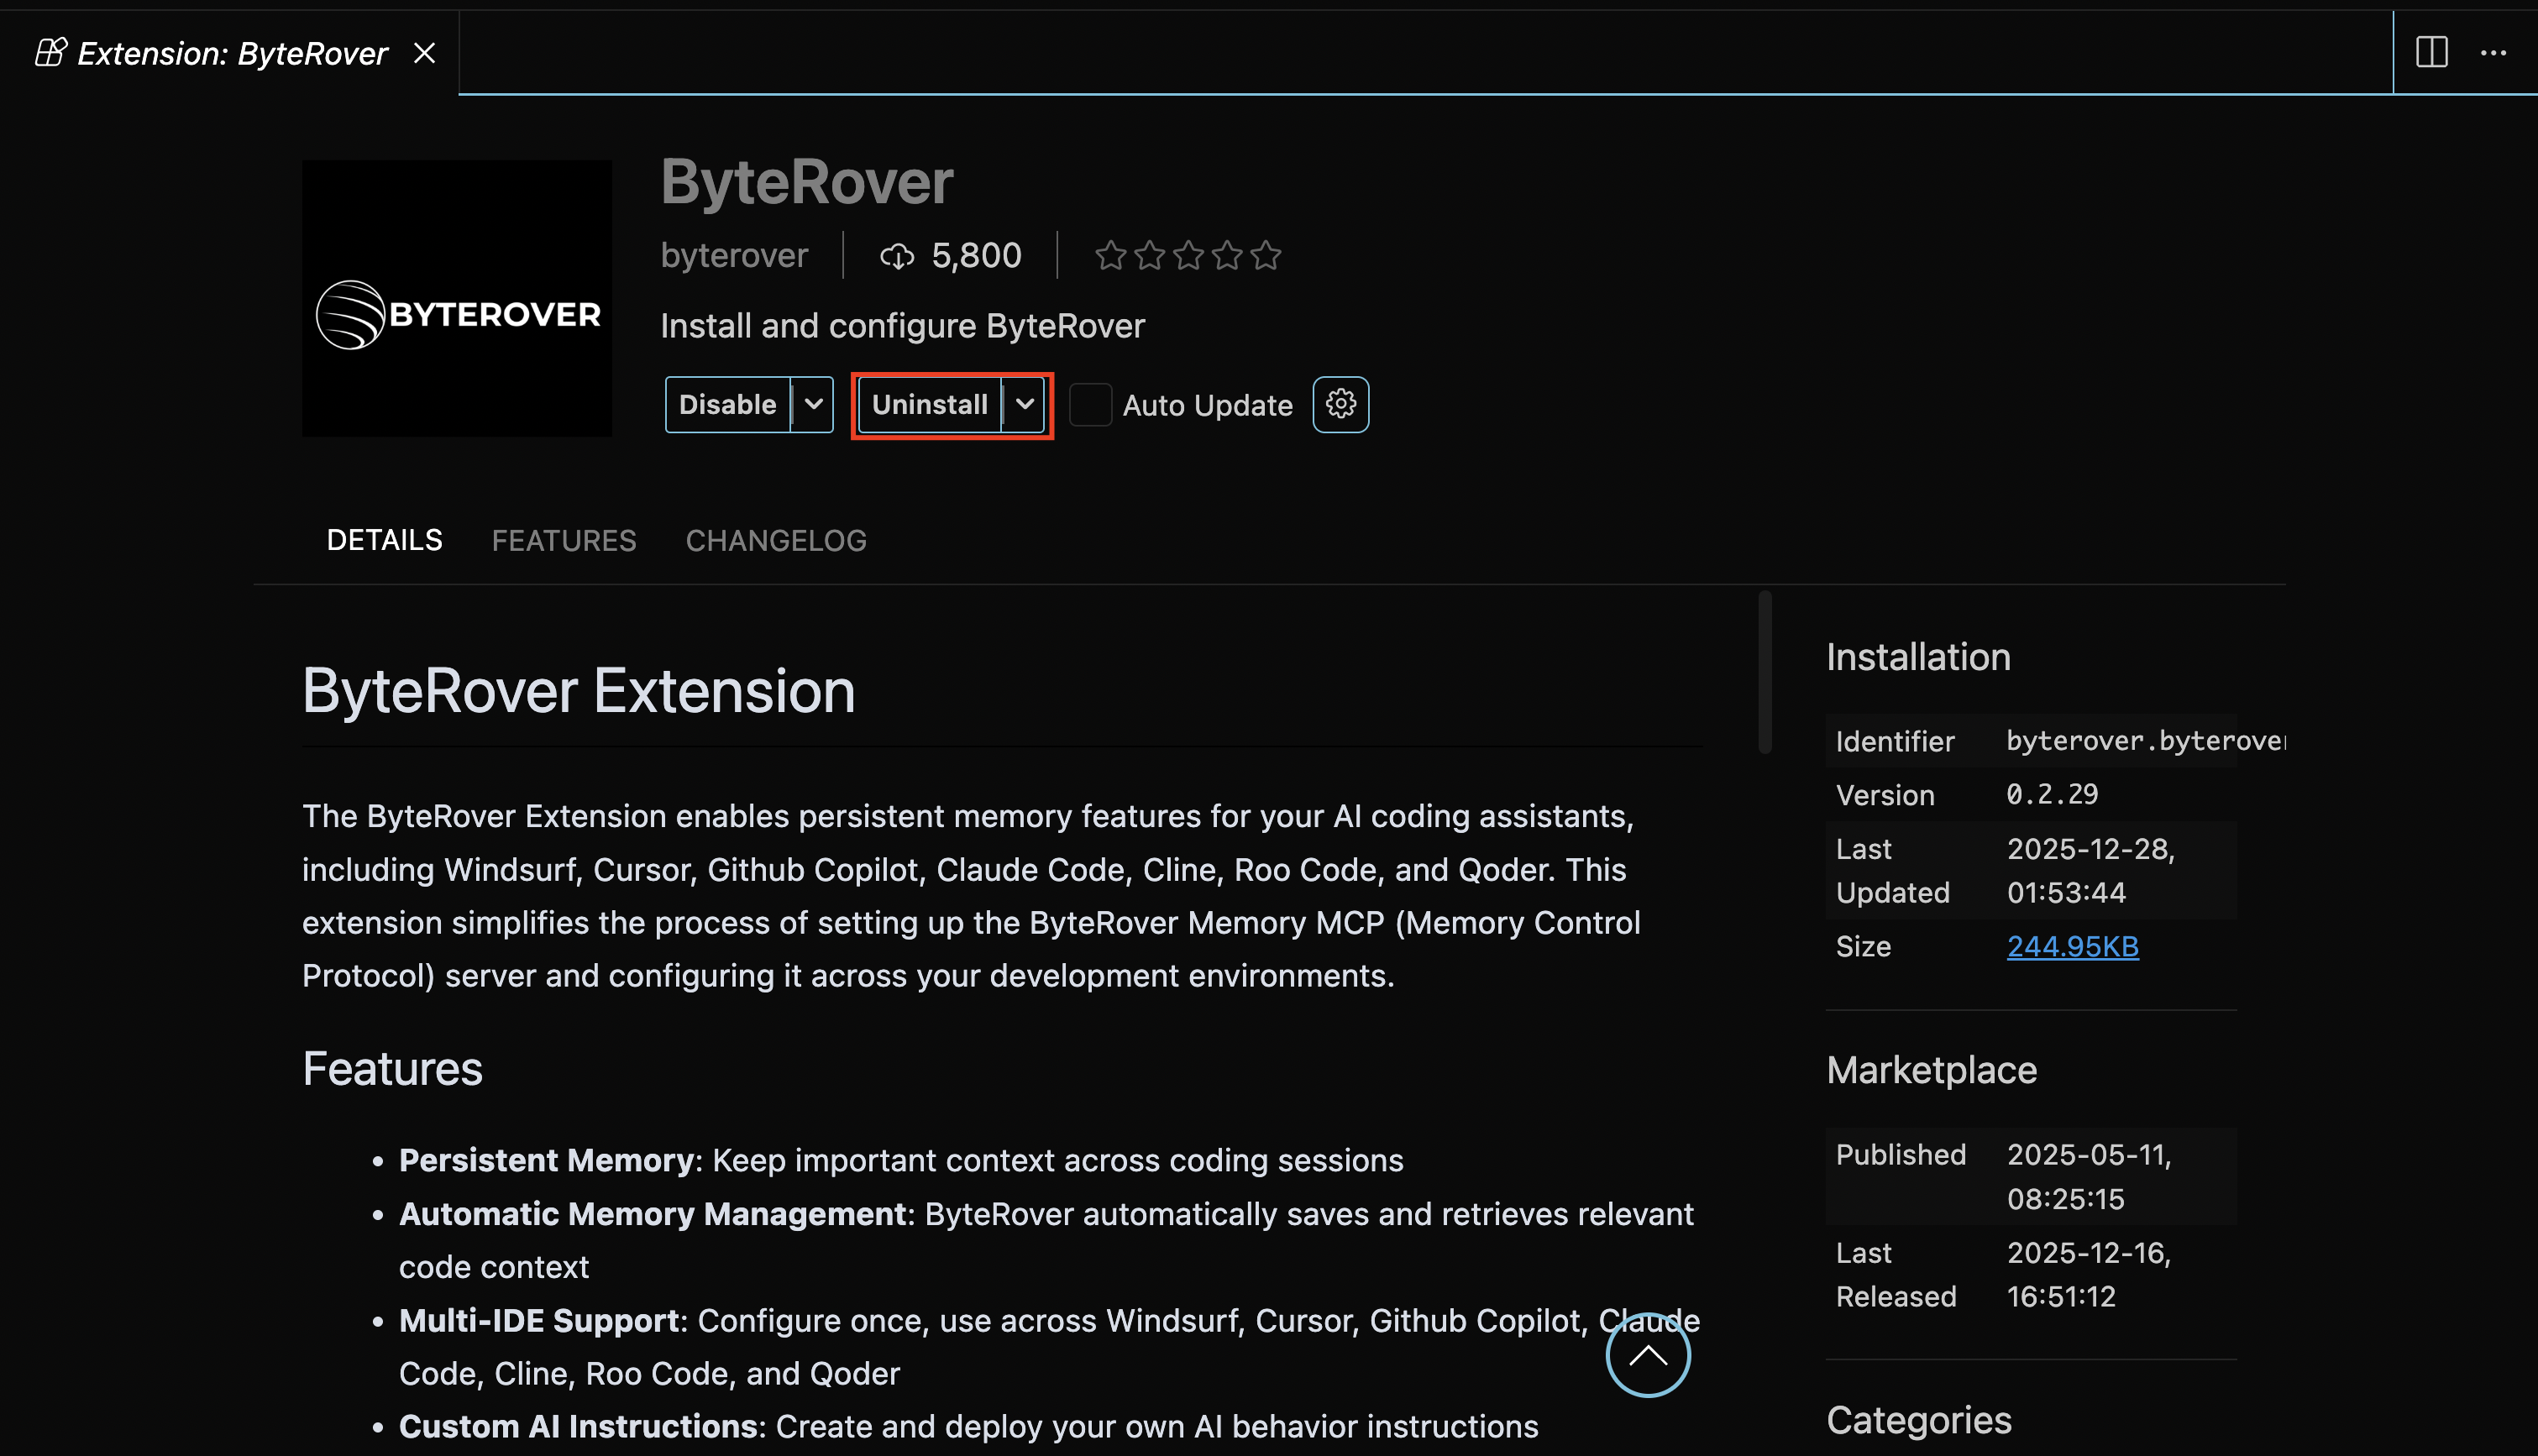The image size is (2538, 1456).
Task: Rate ByteRover by clicking the first star
Action: (x=1110, y=255)
